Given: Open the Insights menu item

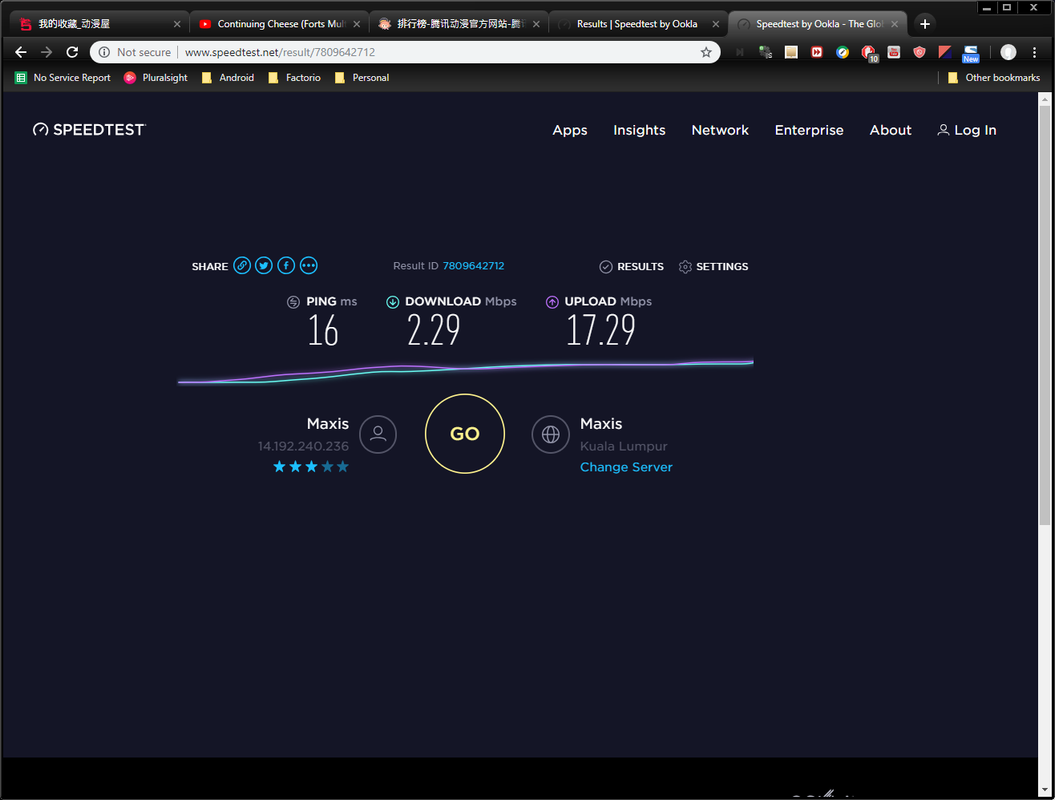Looking at the screenshot, I should (x=639, y=130).
